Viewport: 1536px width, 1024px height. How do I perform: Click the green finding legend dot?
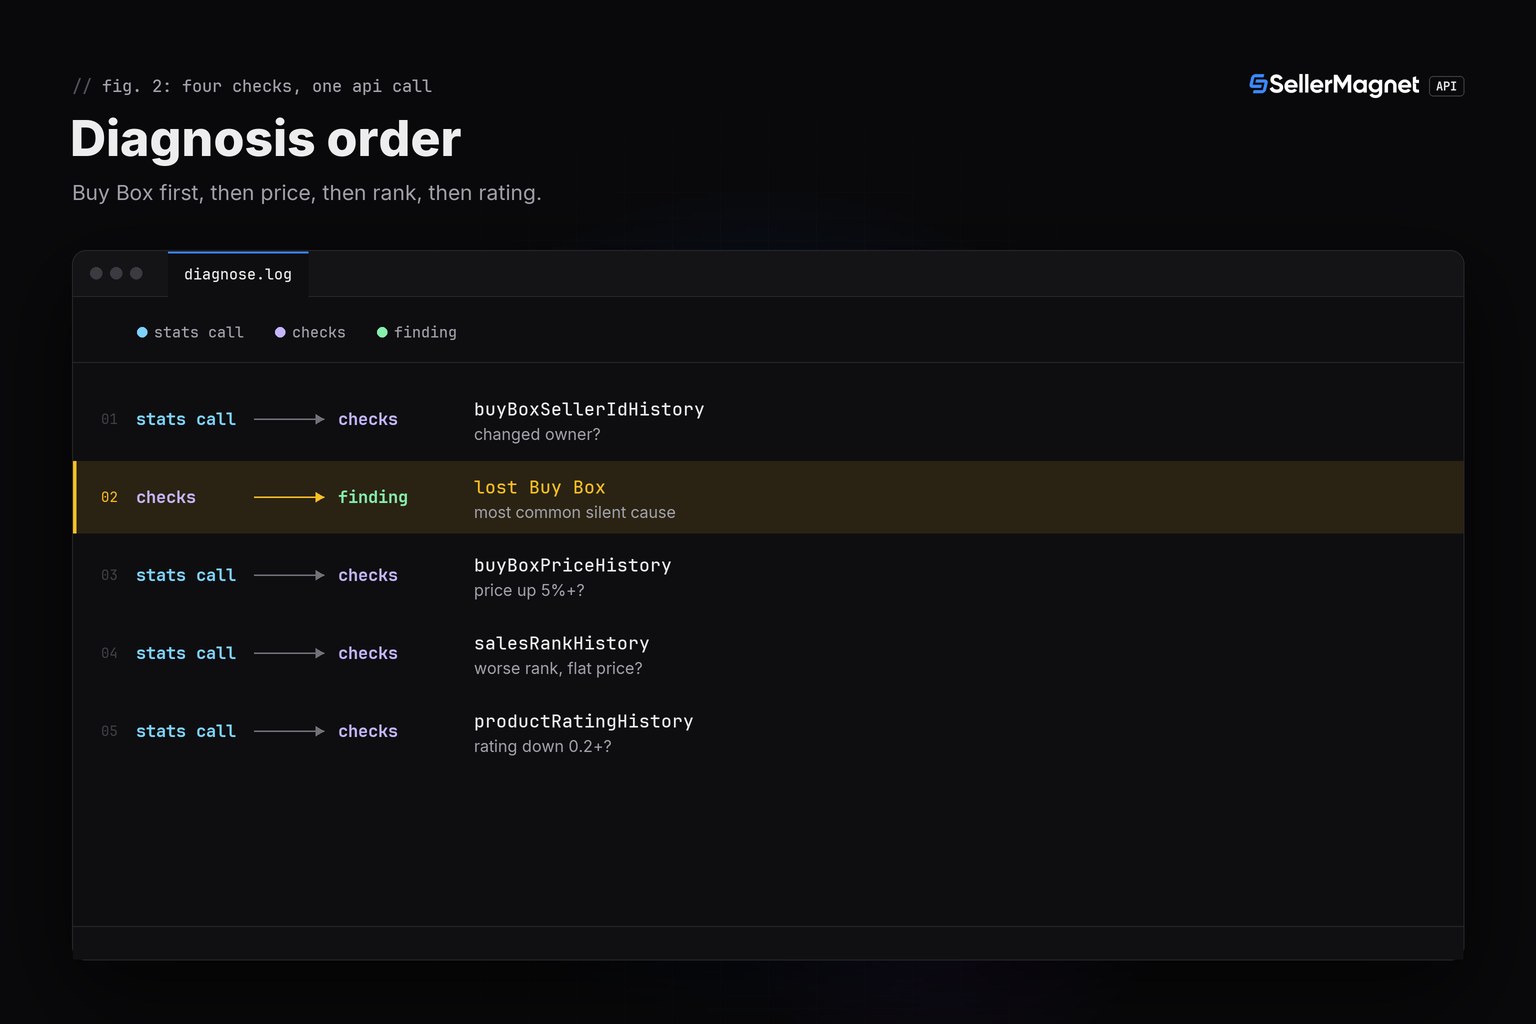tap(382, 332)
